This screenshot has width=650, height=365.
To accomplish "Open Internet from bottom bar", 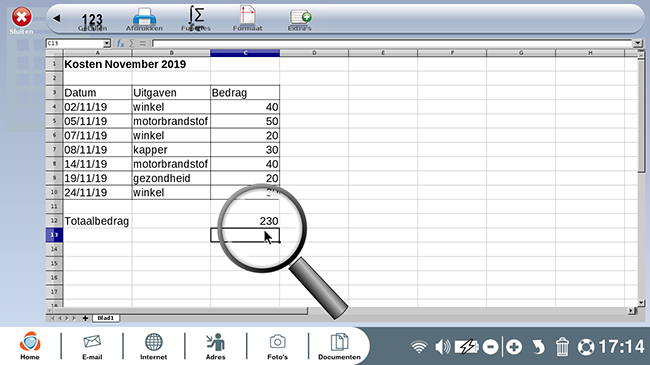I will tap(154, 347).
